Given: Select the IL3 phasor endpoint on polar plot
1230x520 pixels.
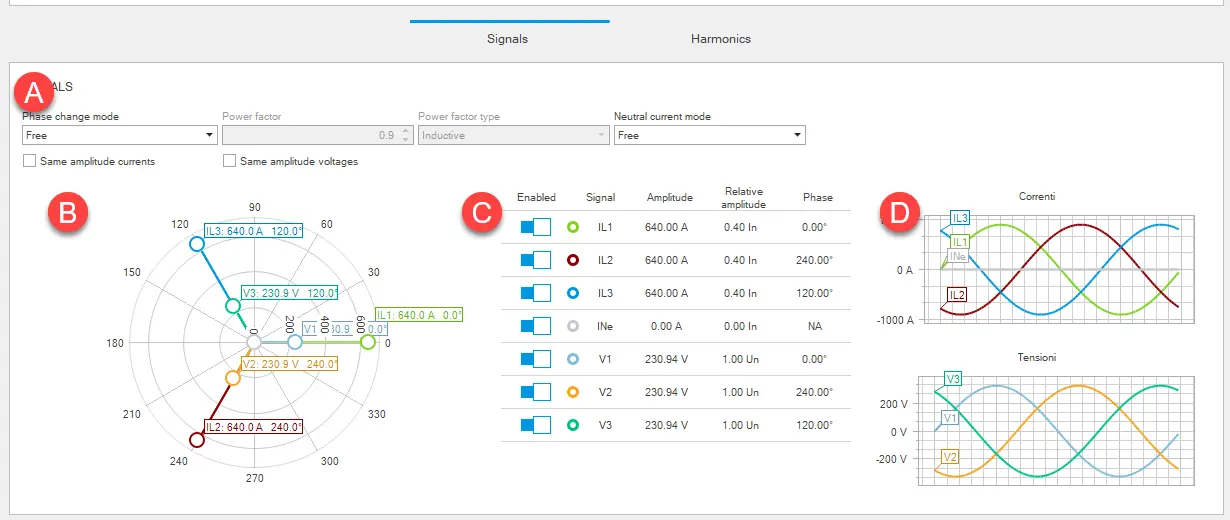Looking at the screenshot, I should [197, 243].
